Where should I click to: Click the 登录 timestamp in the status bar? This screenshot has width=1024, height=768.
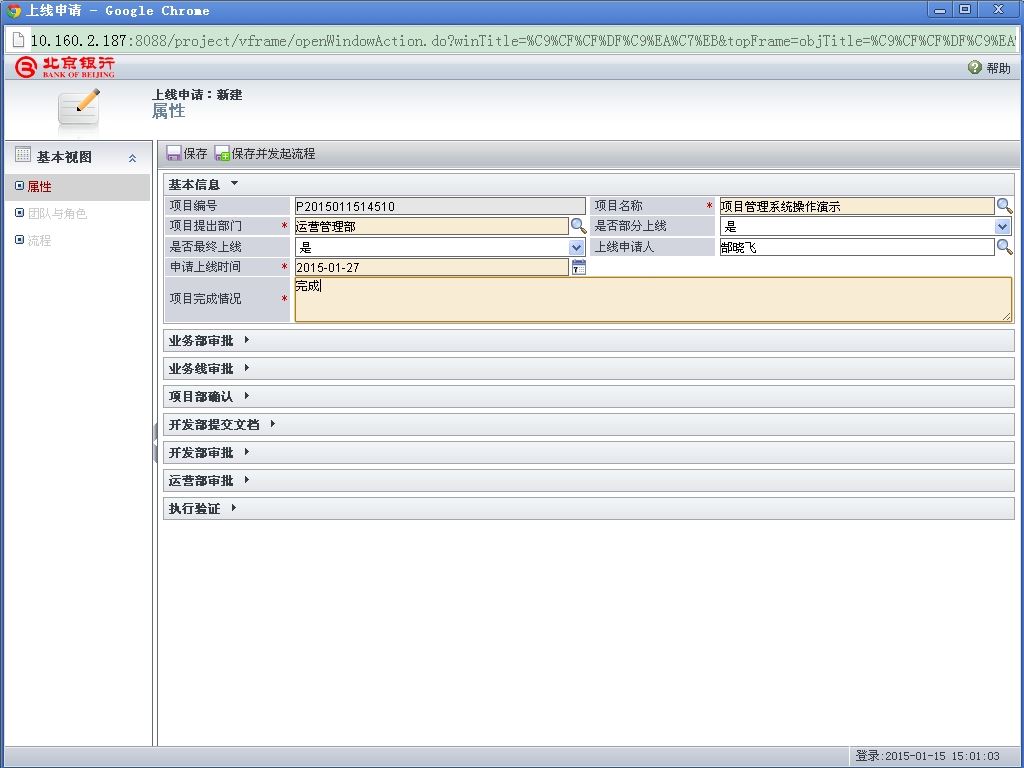(927, 756)
